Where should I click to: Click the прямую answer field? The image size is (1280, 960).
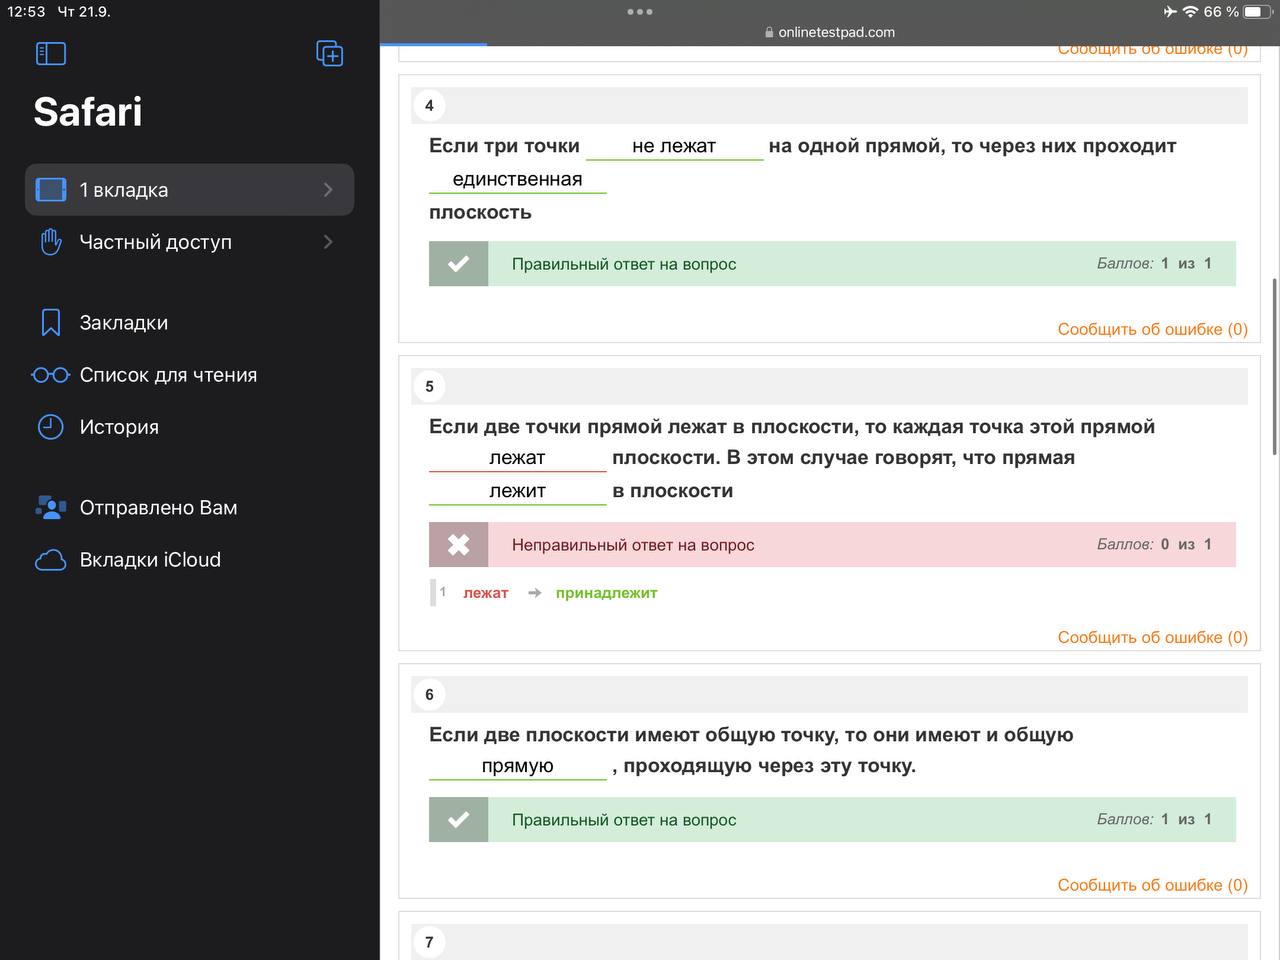[x=517, y=766]
